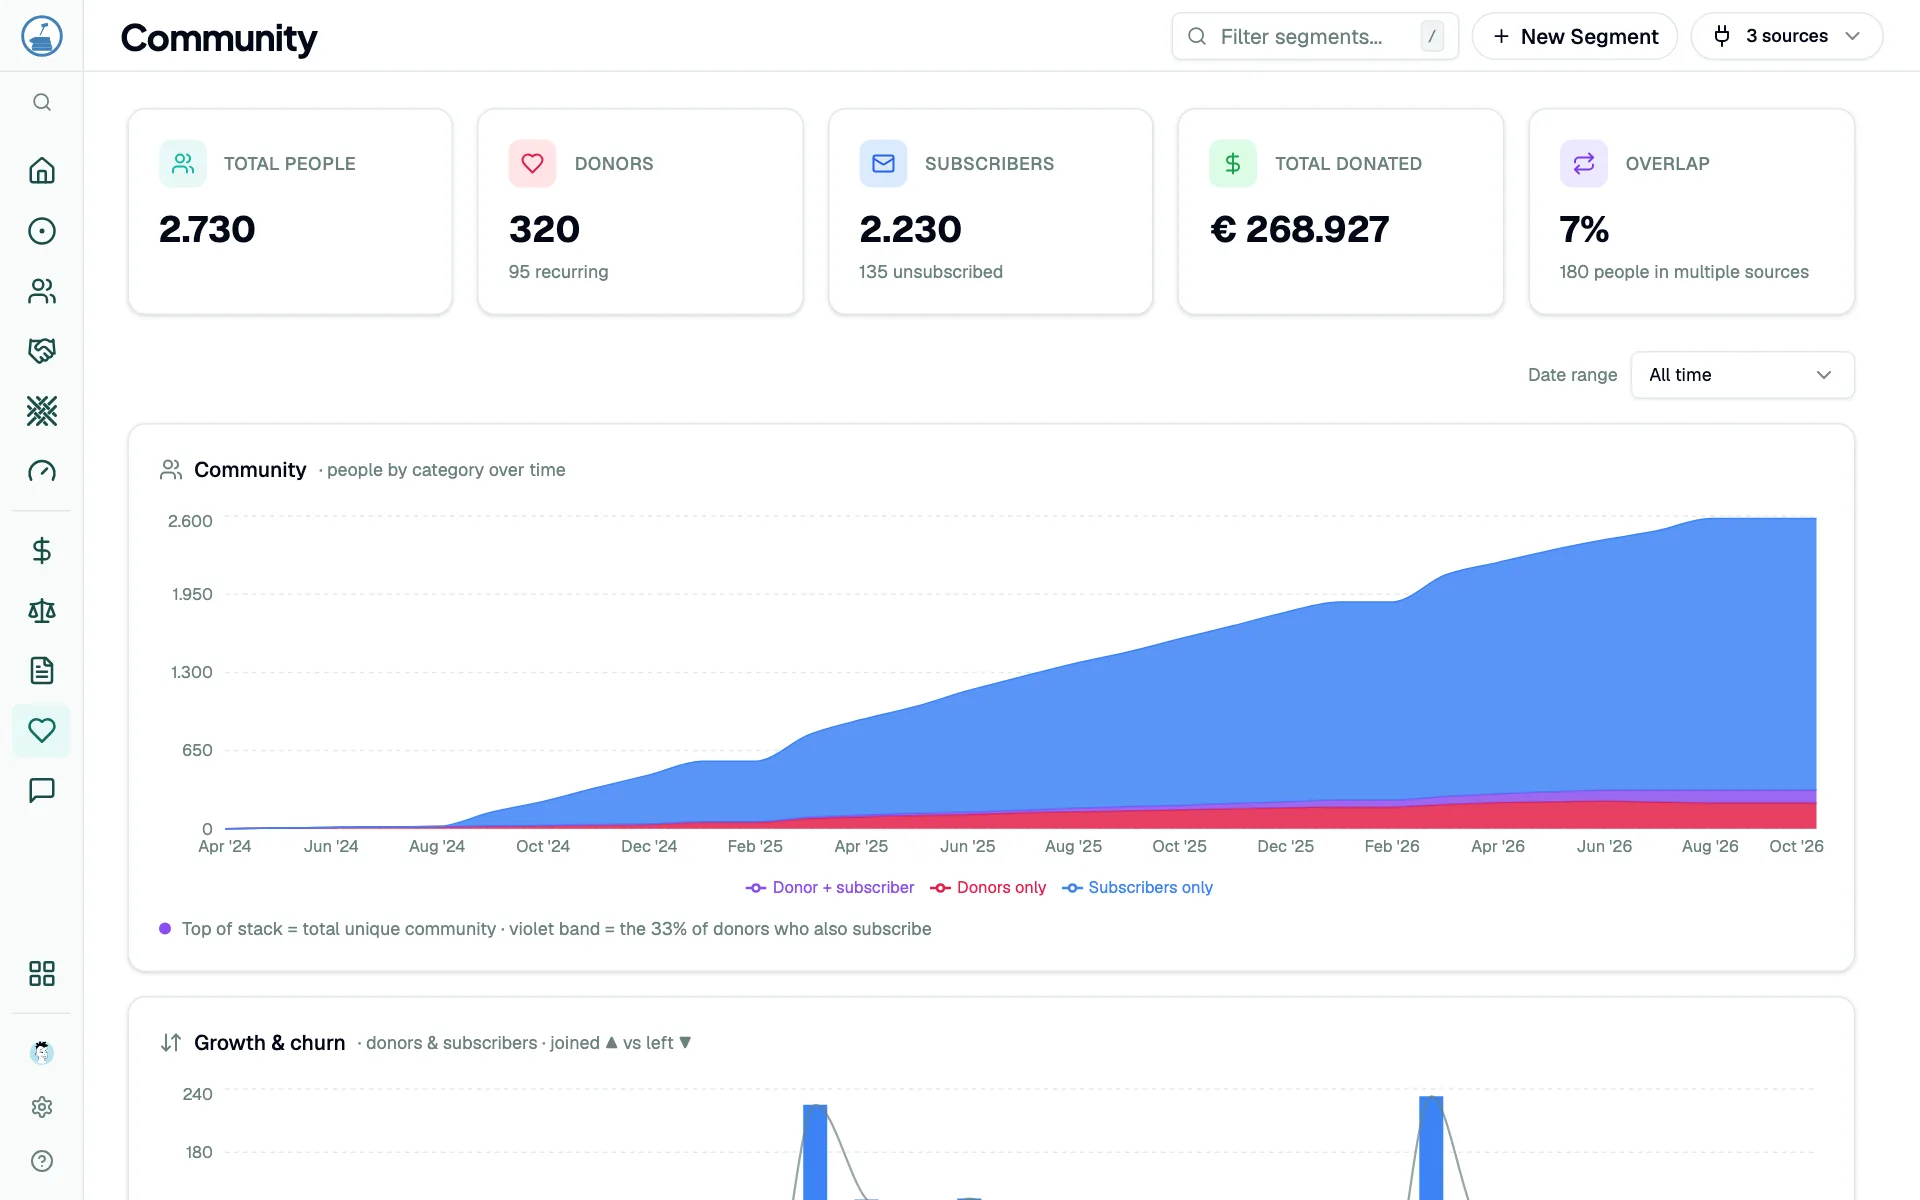Image resolution: width=1920 pixels, height=1200 pixels.
Task: Click the app logo in the sidebar
Action: pos(42,36)
